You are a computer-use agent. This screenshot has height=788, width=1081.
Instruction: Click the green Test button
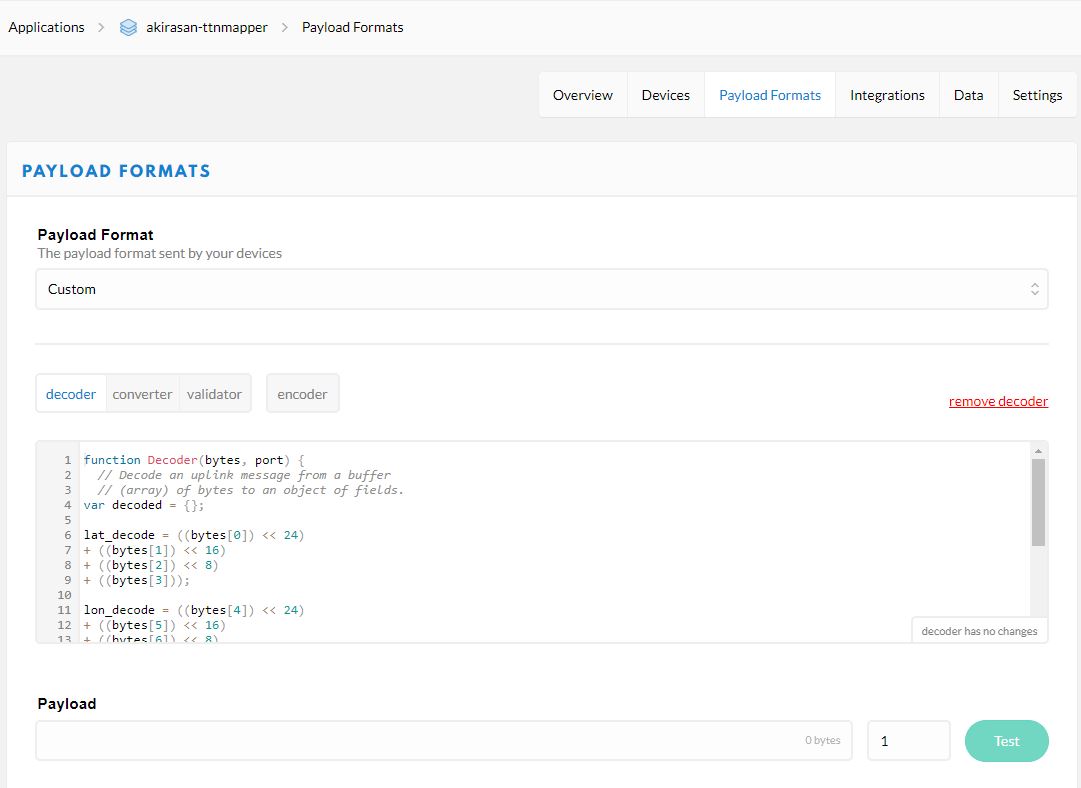click(x=1007, y=741)
